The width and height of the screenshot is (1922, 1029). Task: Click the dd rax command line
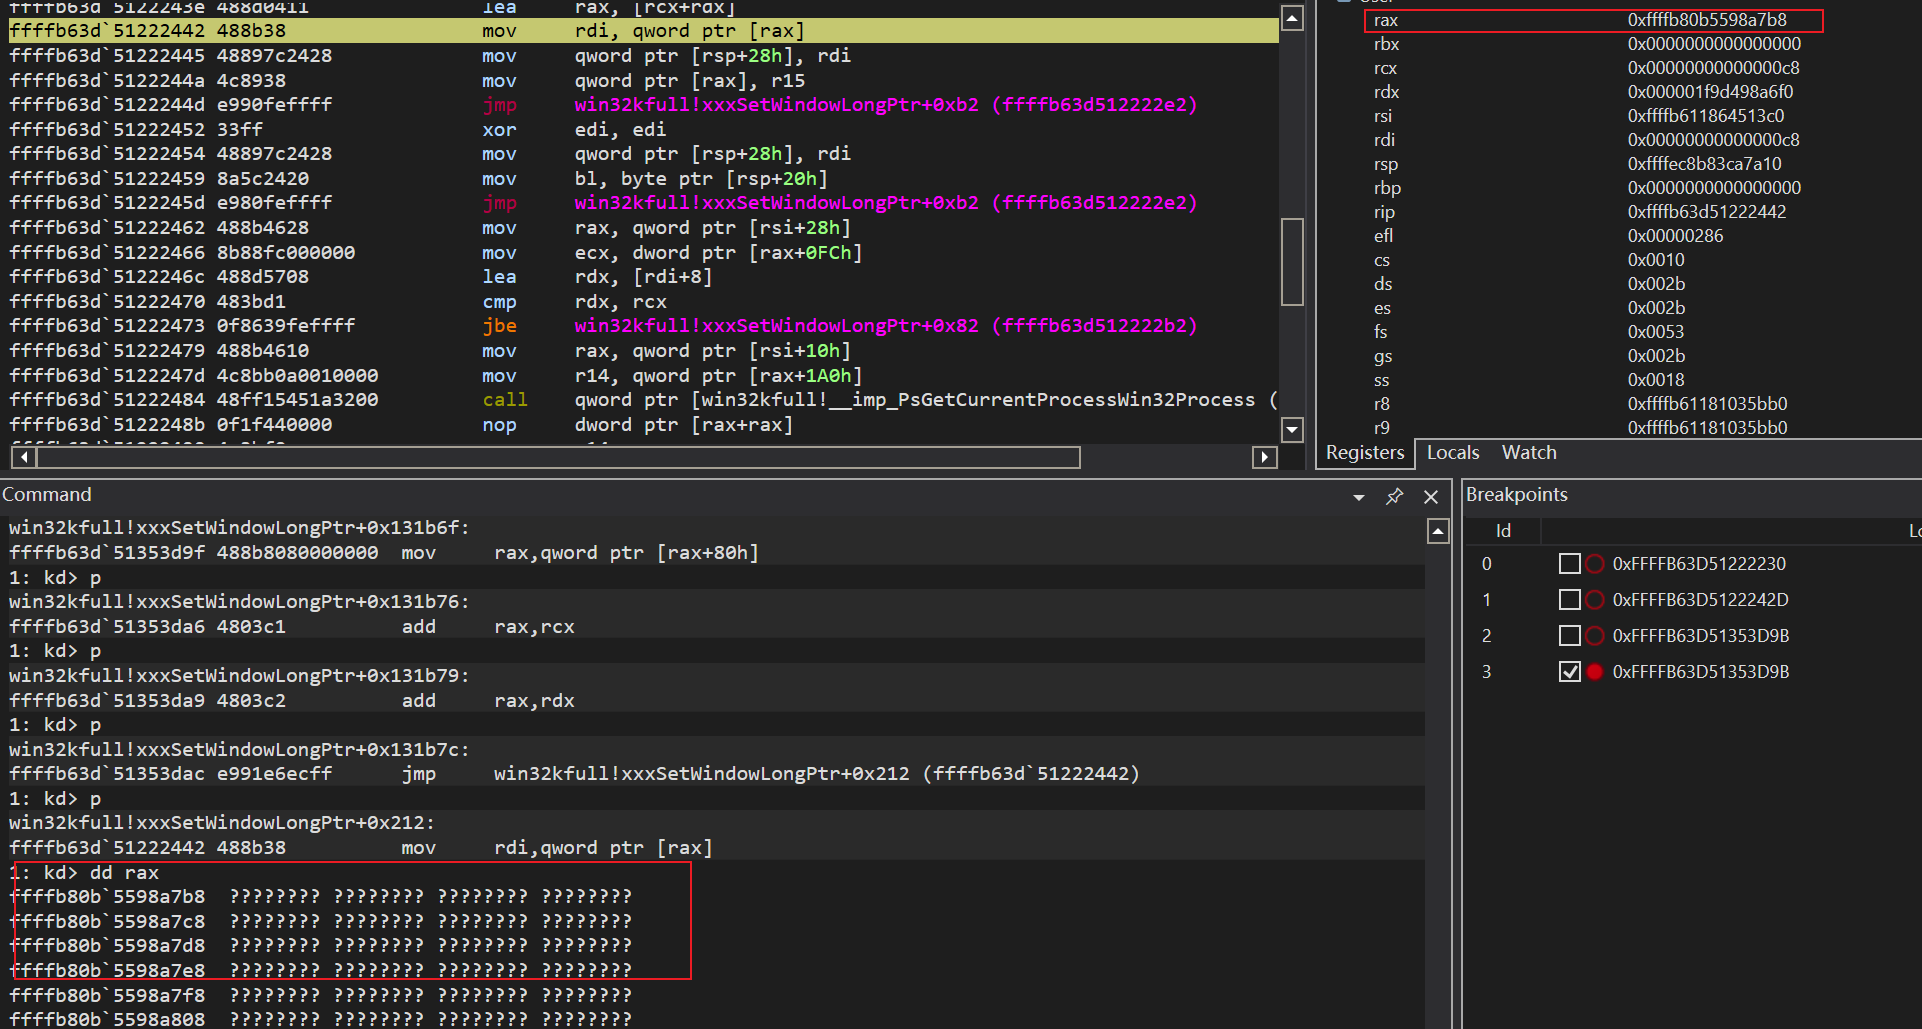(84, 873)
